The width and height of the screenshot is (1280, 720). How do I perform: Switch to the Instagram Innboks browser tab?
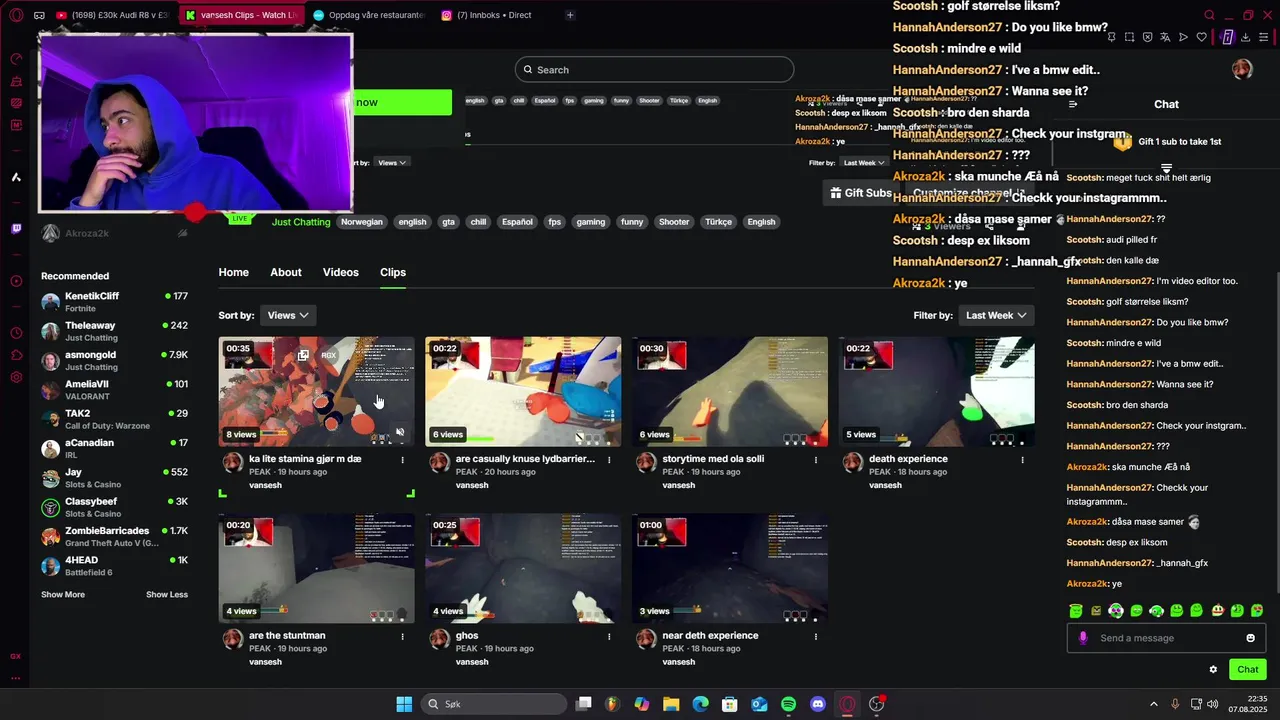pyautogui.click(x=495, y=15)
